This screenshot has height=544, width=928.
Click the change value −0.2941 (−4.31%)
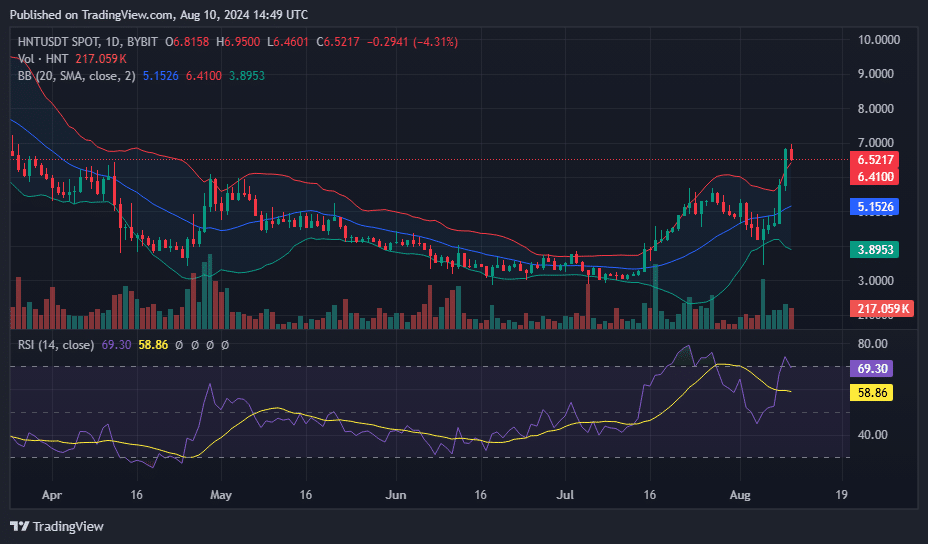(413, 42)
